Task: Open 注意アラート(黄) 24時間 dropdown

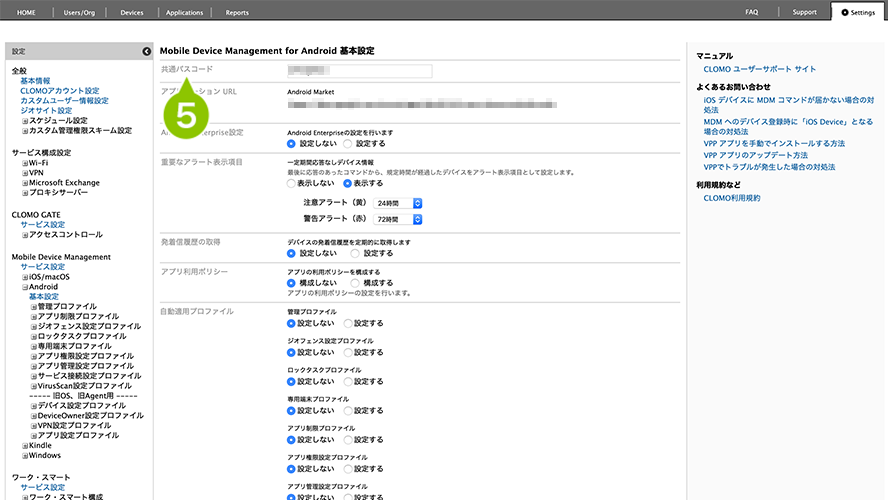Action: point(397,203)
